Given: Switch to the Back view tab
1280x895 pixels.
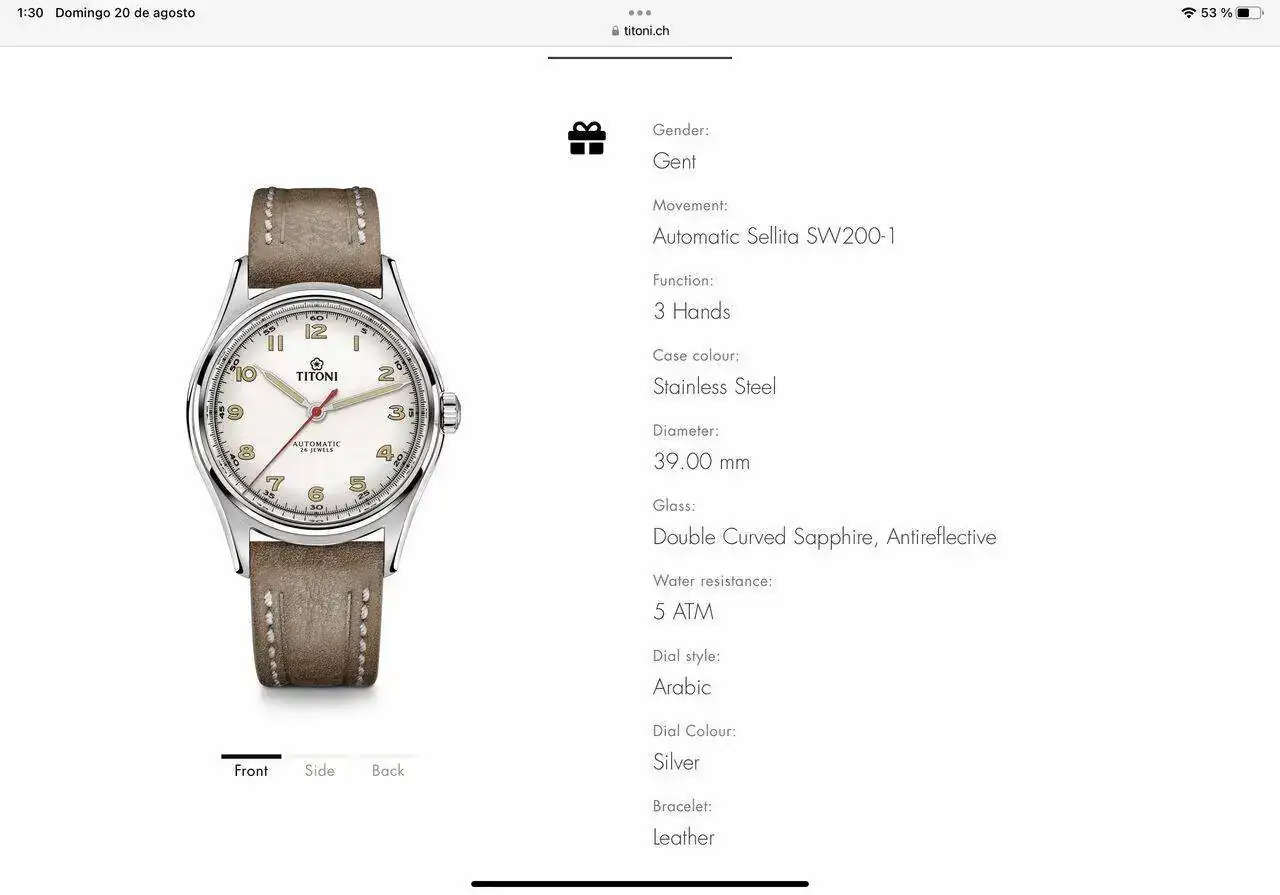Looking at the screenshot, I should coord(388,770).
